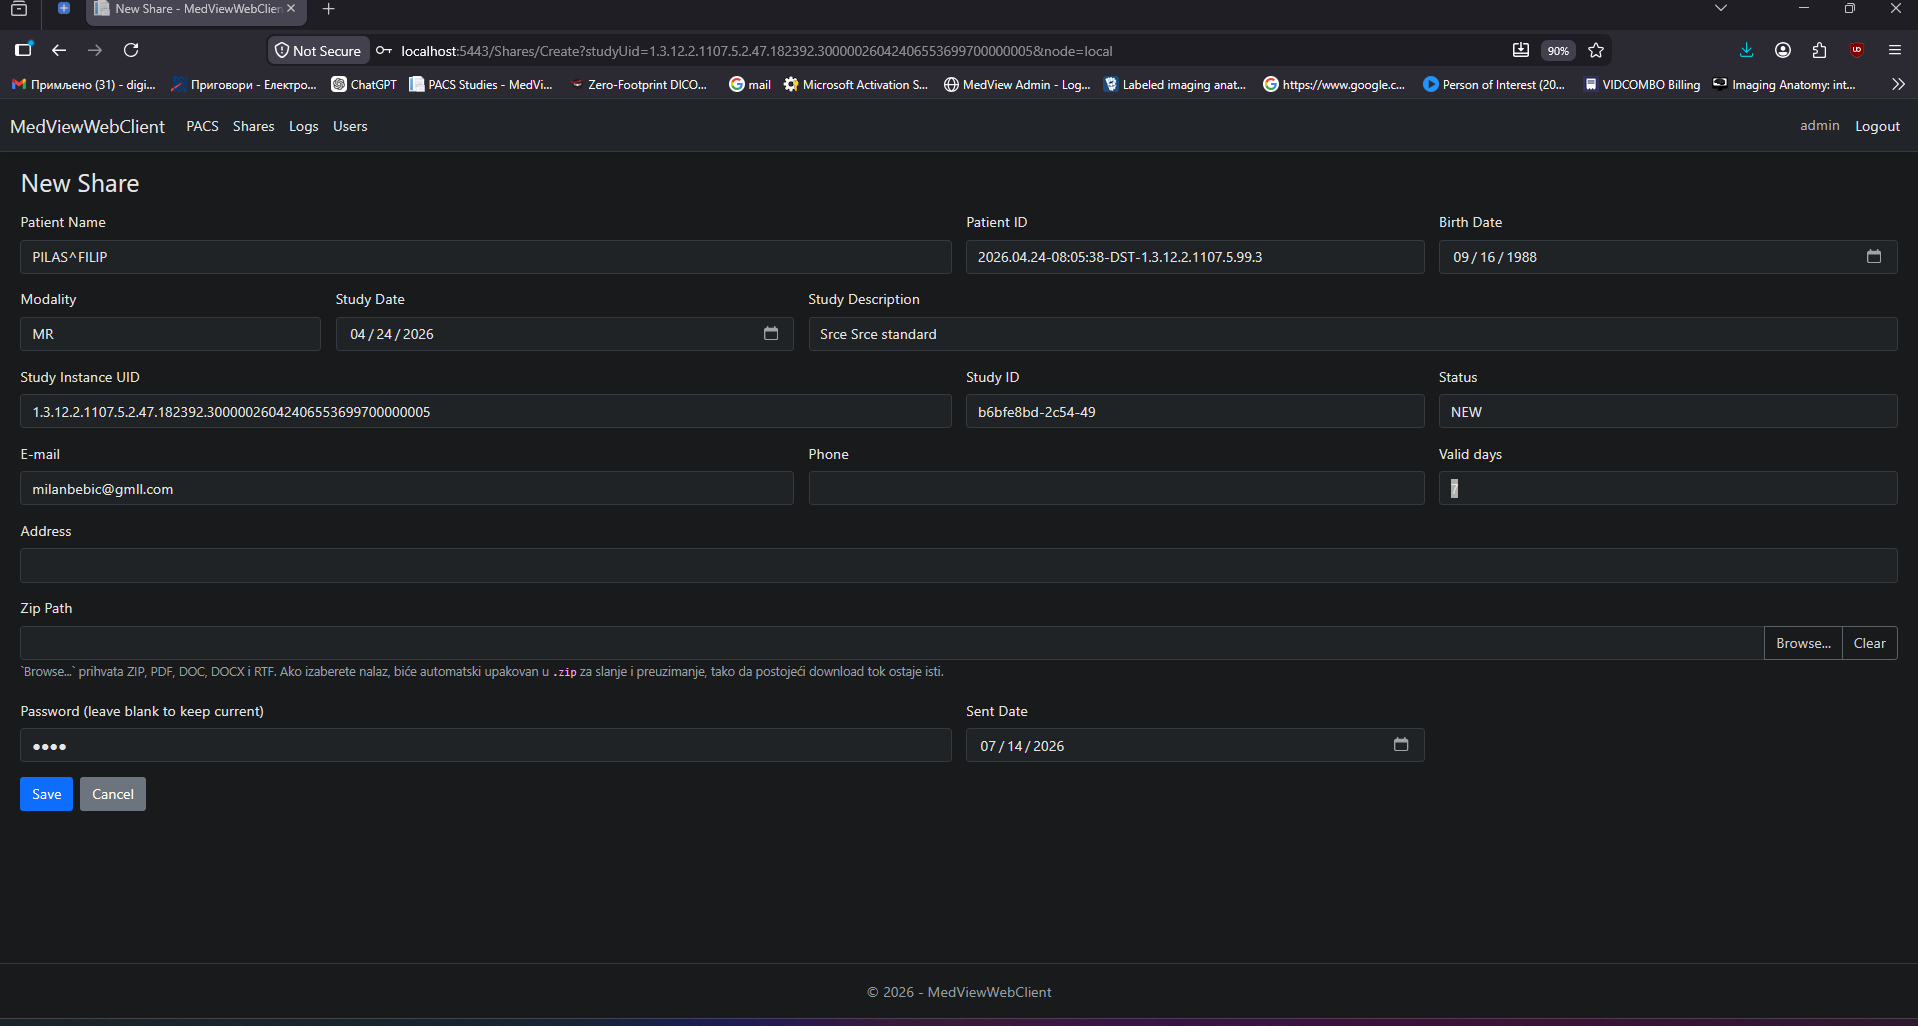Open the page zoom 90% indicator
1918x1026 pixels.
pyautogui.click(x=1558, y=51)
